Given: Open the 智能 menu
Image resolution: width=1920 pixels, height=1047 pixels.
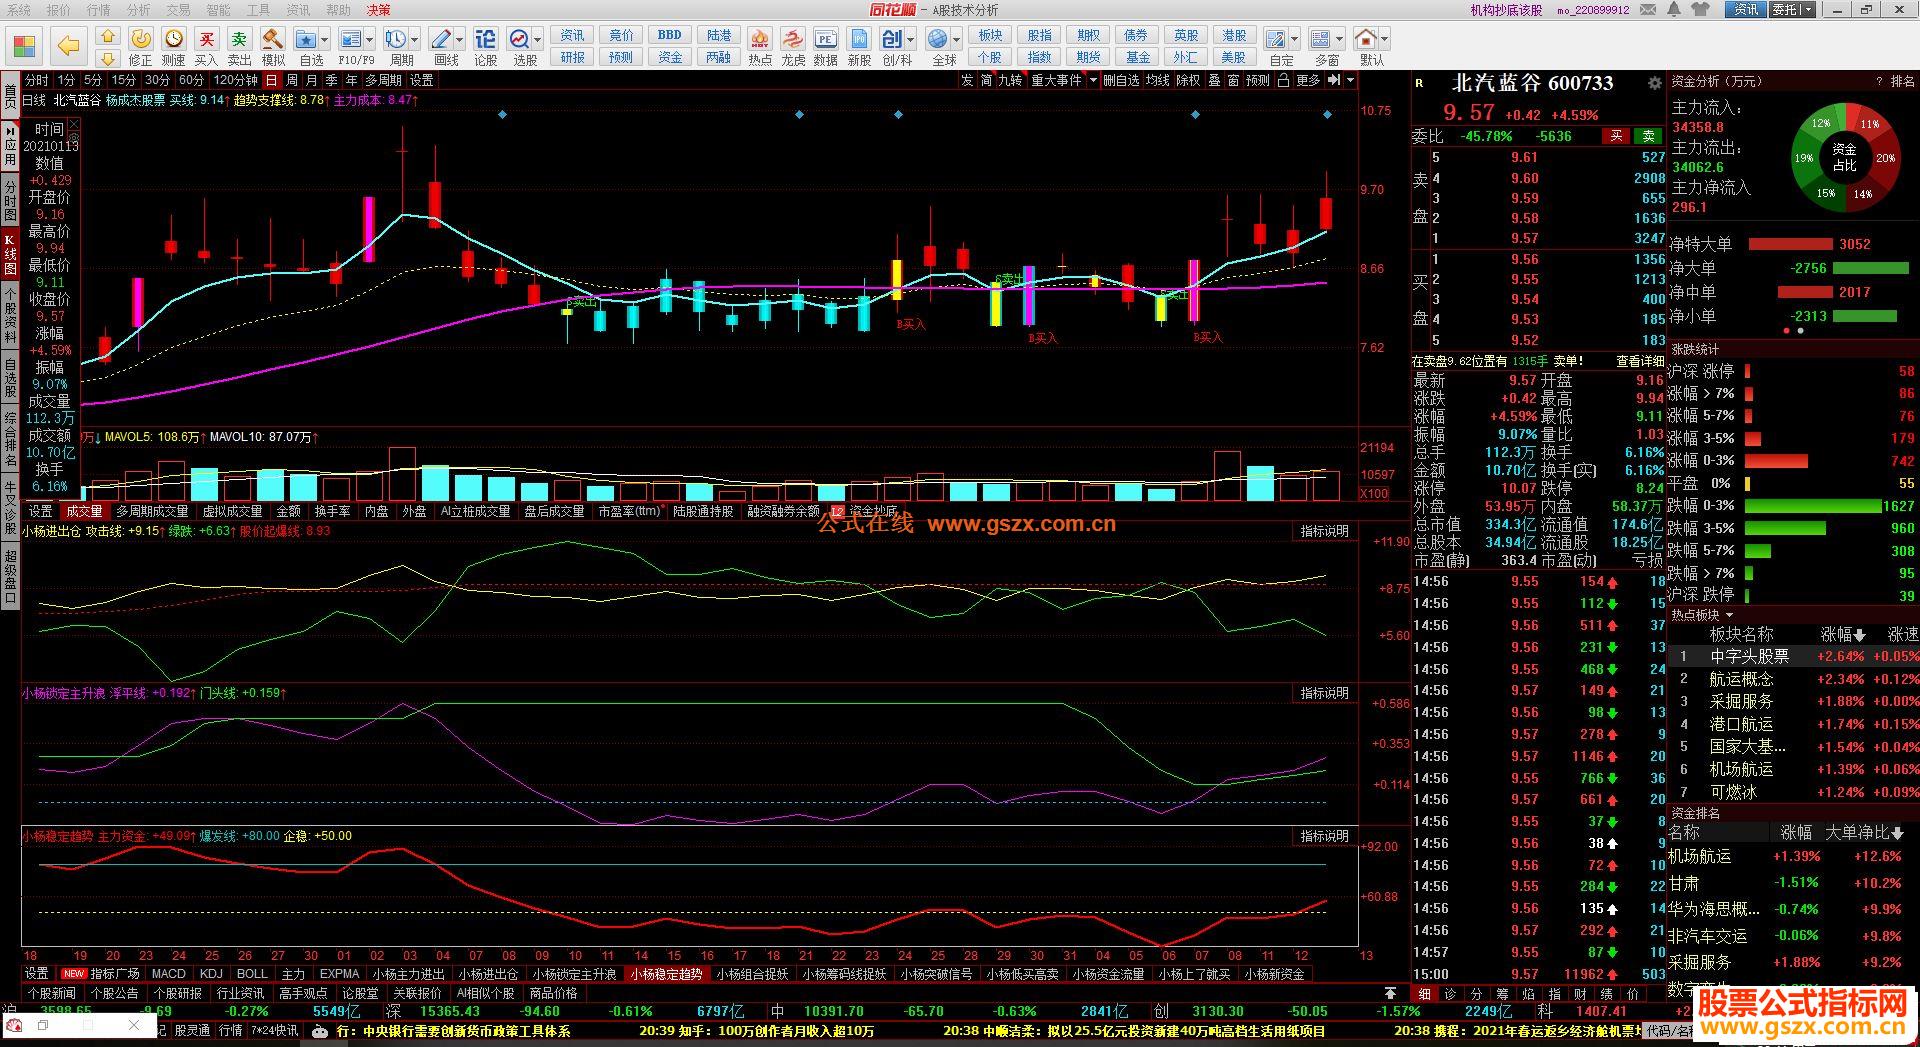Looking at the screenshot, I should pos(218,10).
